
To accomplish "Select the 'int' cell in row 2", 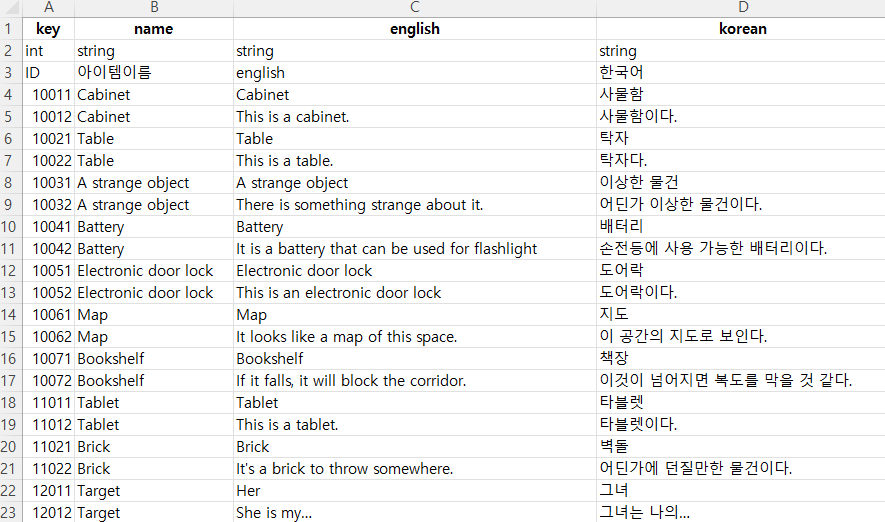I will (x=49, y=51).
